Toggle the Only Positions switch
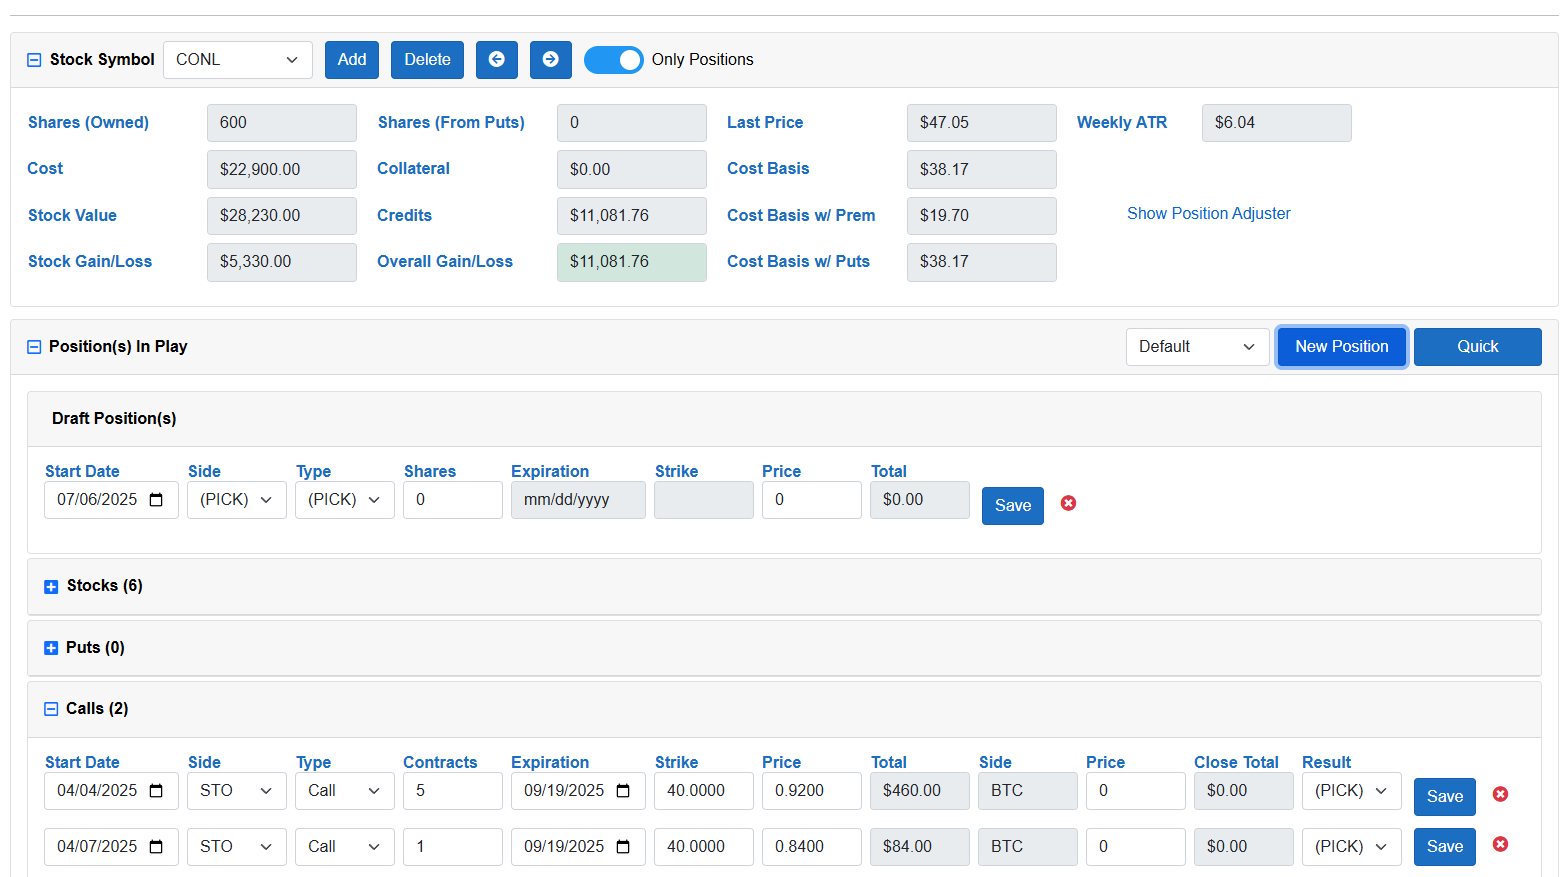The image size is (1562, 877). coord(613,60)
